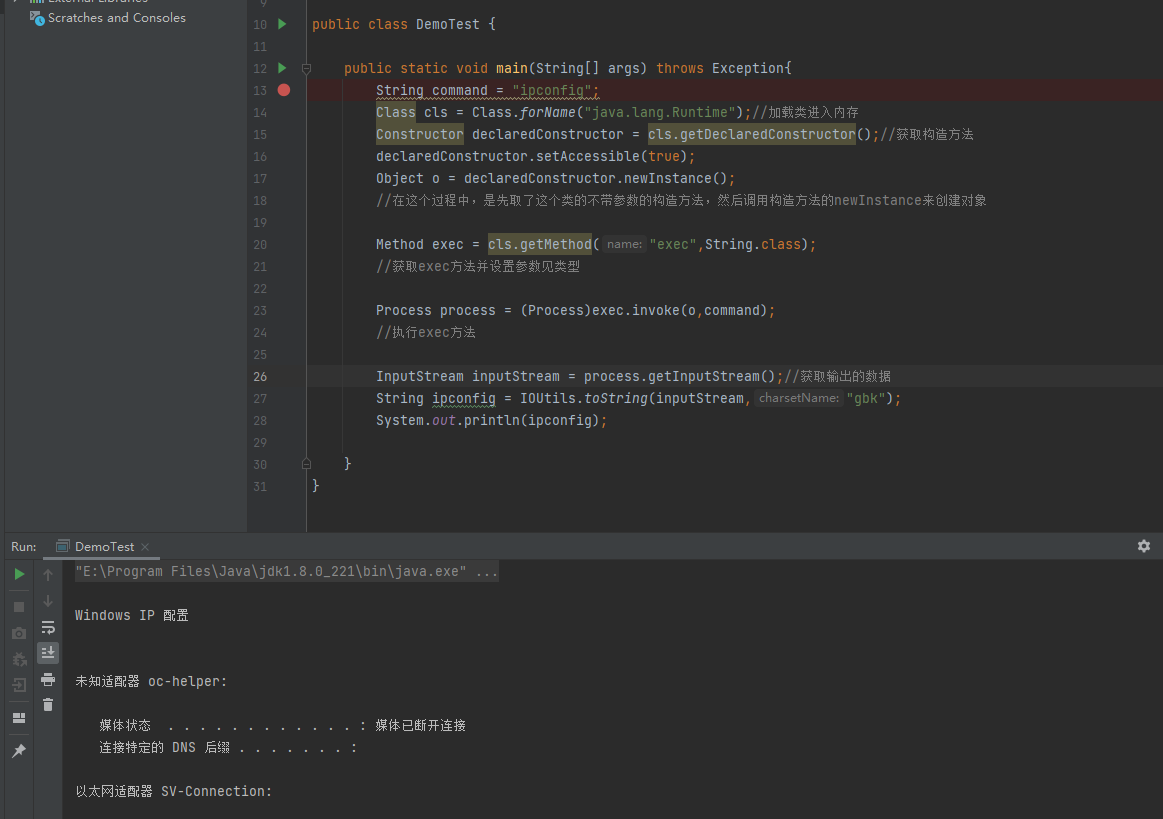Collapse the main method fold at line 12

306,68
